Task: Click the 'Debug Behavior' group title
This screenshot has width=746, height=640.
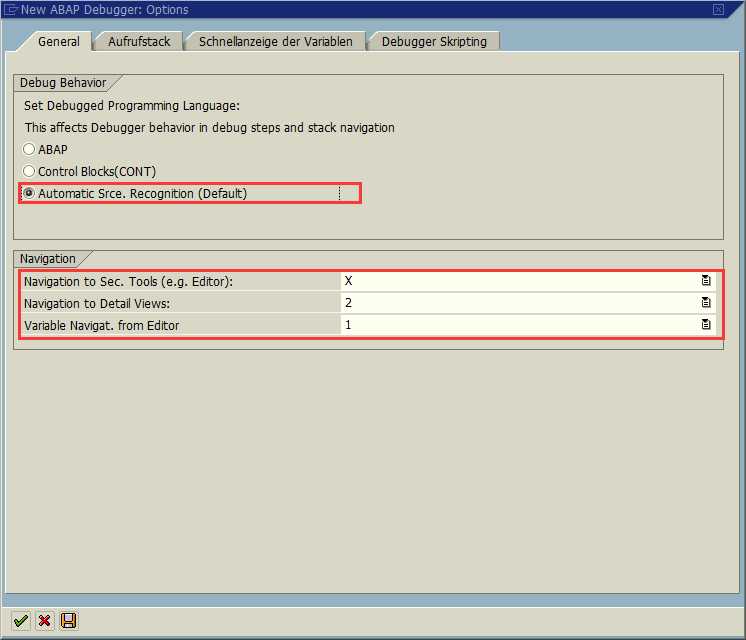Action: pos(63,83)
